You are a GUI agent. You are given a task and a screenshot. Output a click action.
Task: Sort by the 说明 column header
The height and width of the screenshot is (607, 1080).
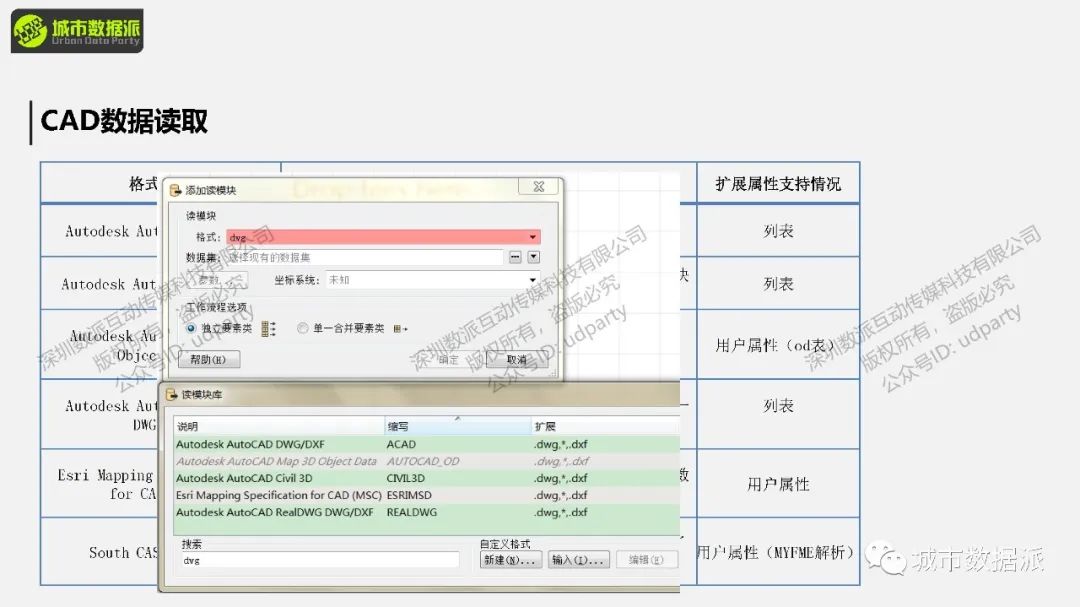(279, 426)
